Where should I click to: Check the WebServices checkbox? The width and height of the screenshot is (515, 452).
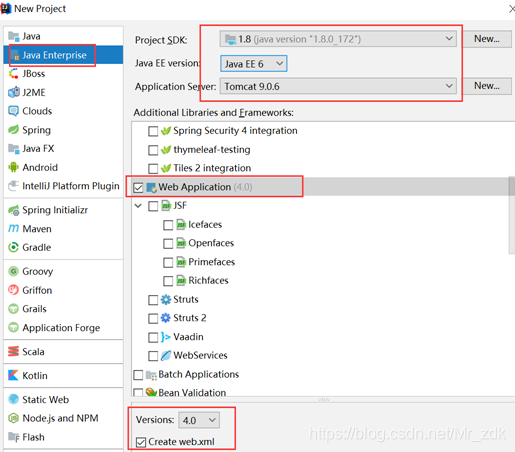click(153, 356)
